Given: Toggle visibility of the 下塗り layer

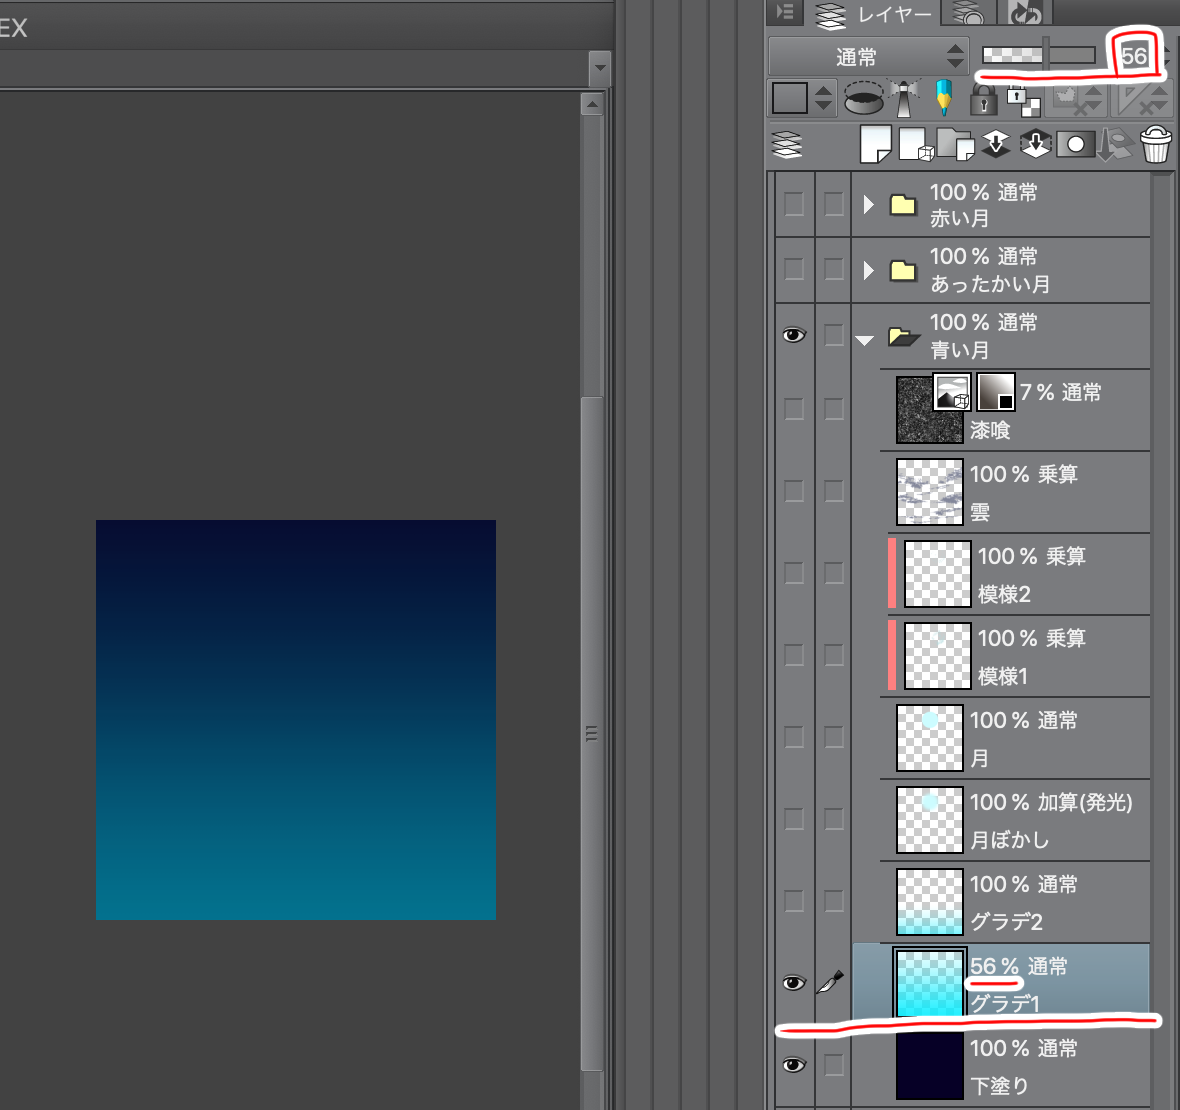Looking at the screenshot, I should coord(794,1065).
